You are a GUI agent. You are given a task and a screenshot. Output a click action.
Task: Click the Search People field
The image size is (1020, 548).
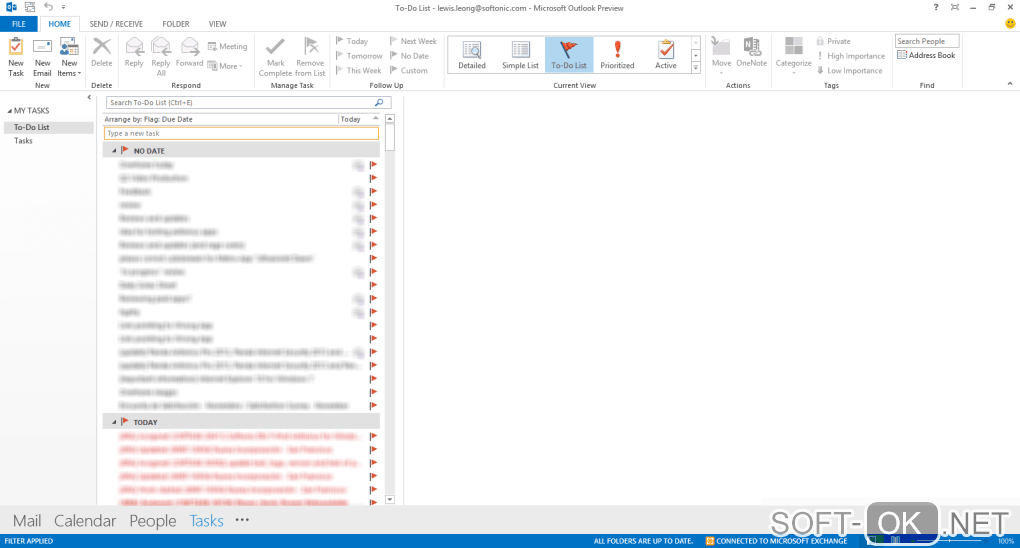pos(926,41)
